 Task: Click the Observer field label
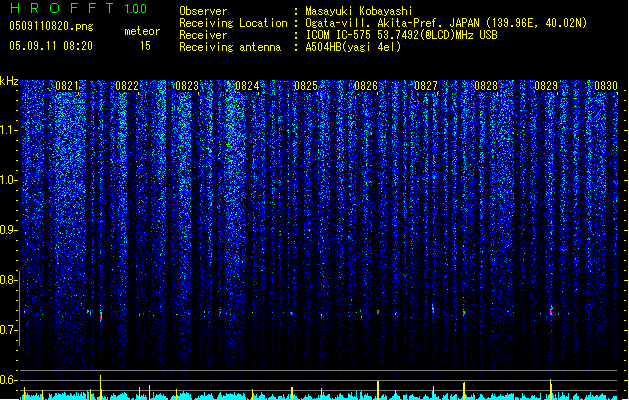pos(203,11)
